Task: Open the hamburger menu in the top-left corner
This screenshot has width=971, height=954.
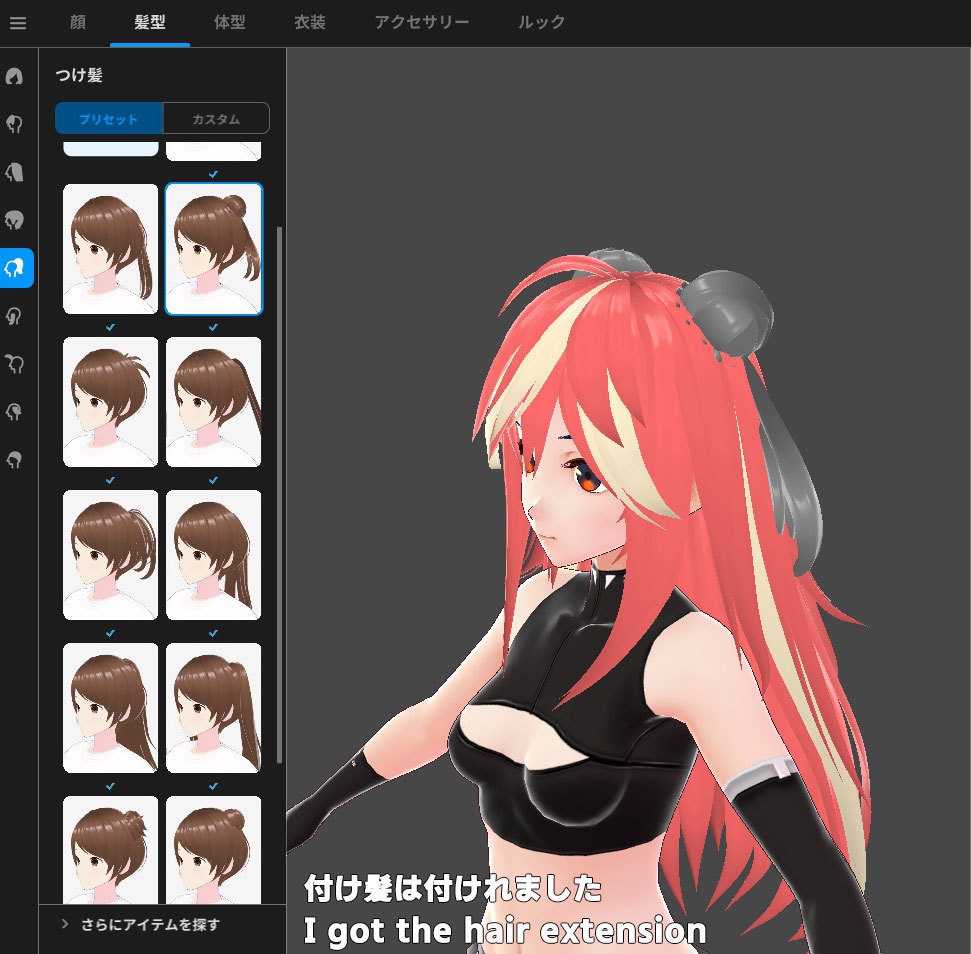Action: (18, 23)
